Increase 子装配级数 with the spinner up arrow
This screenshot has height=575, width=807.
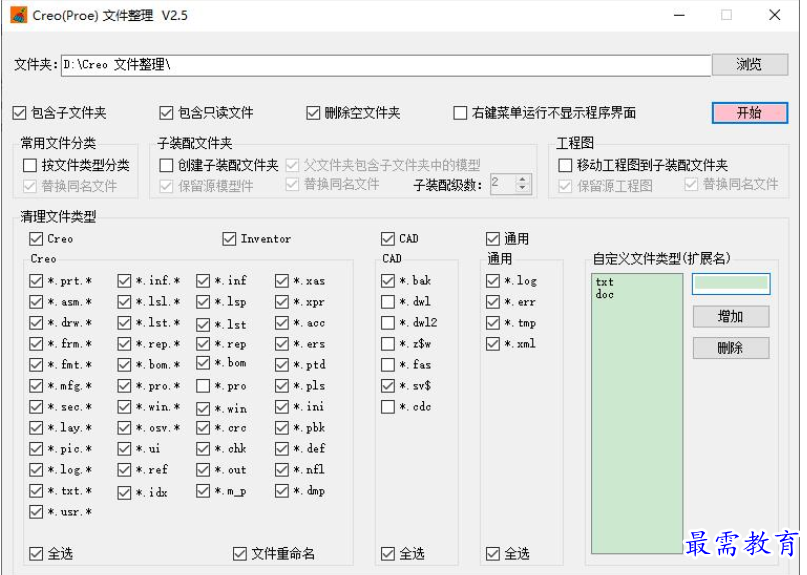point(522,179)
